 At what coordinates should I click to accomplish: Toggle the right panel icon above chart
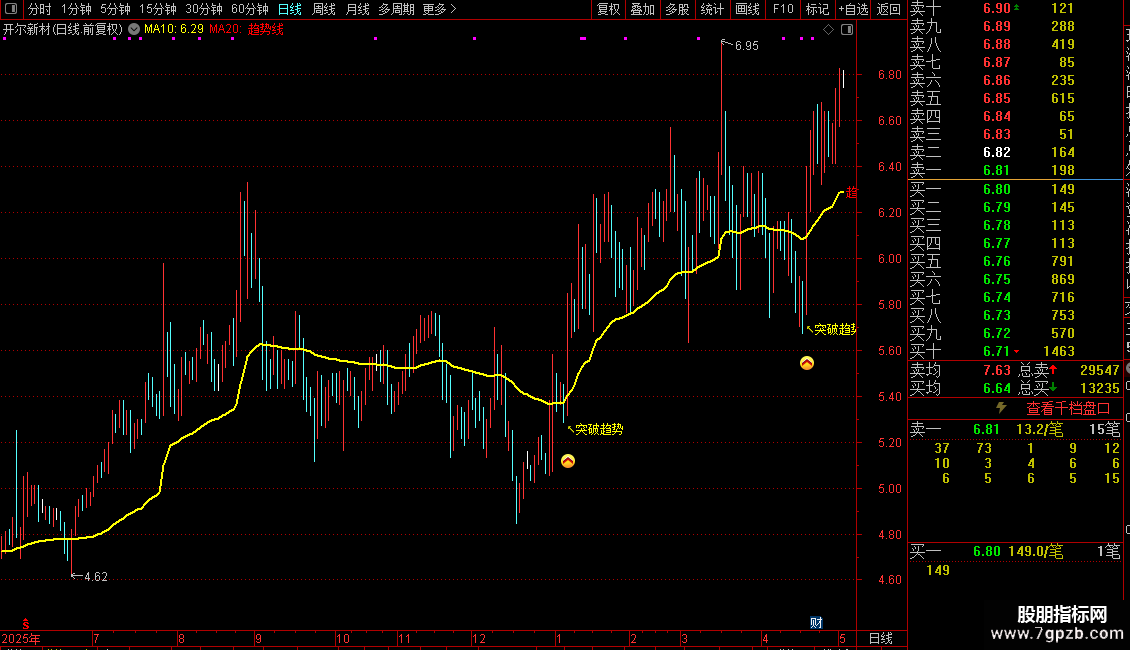(x=847, y=29)
